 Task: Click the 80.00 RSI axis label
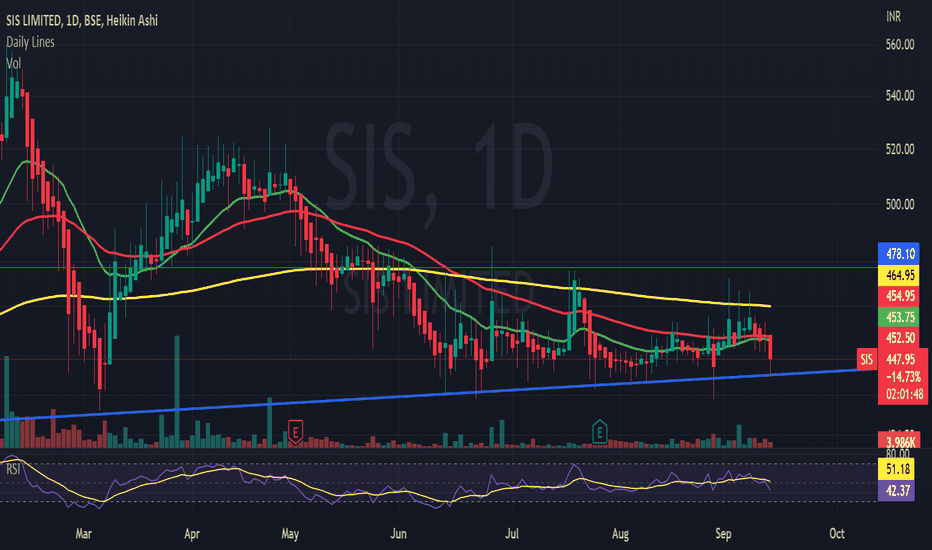pyautogui.click(x=897, y=454)
